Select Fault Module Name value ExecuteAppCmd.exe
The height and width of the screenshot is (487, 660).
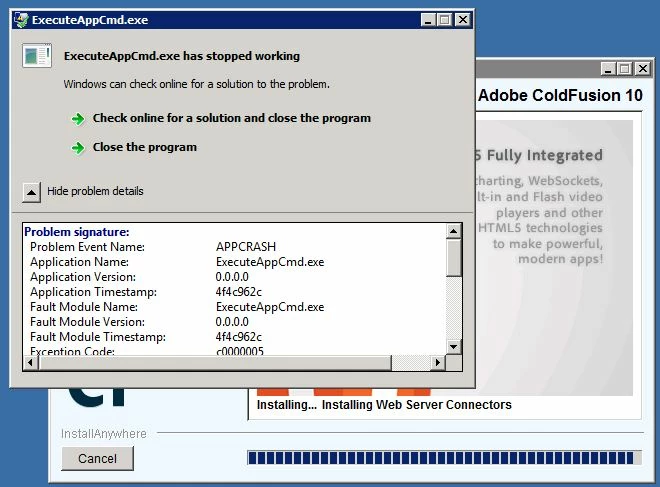coord(270,307)
